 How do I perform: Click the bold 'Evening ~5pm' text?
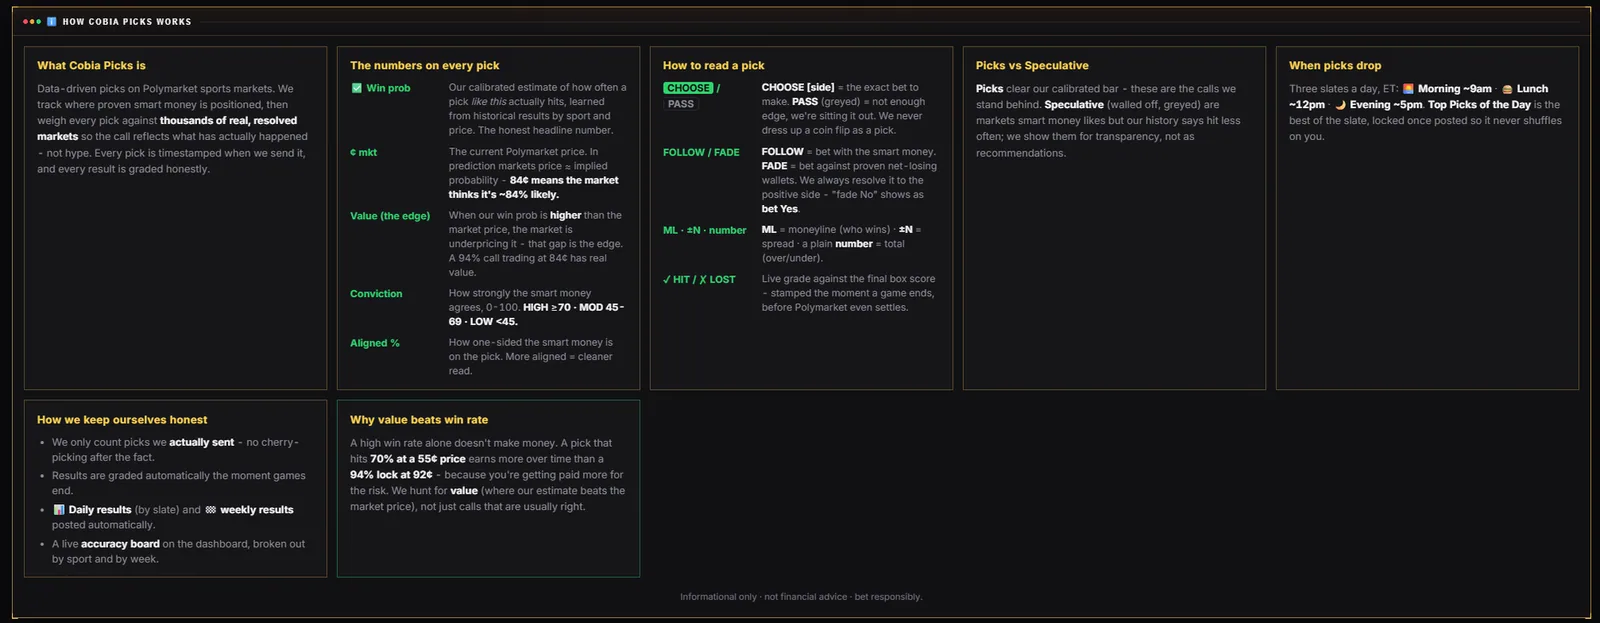tap(1386, 105)
